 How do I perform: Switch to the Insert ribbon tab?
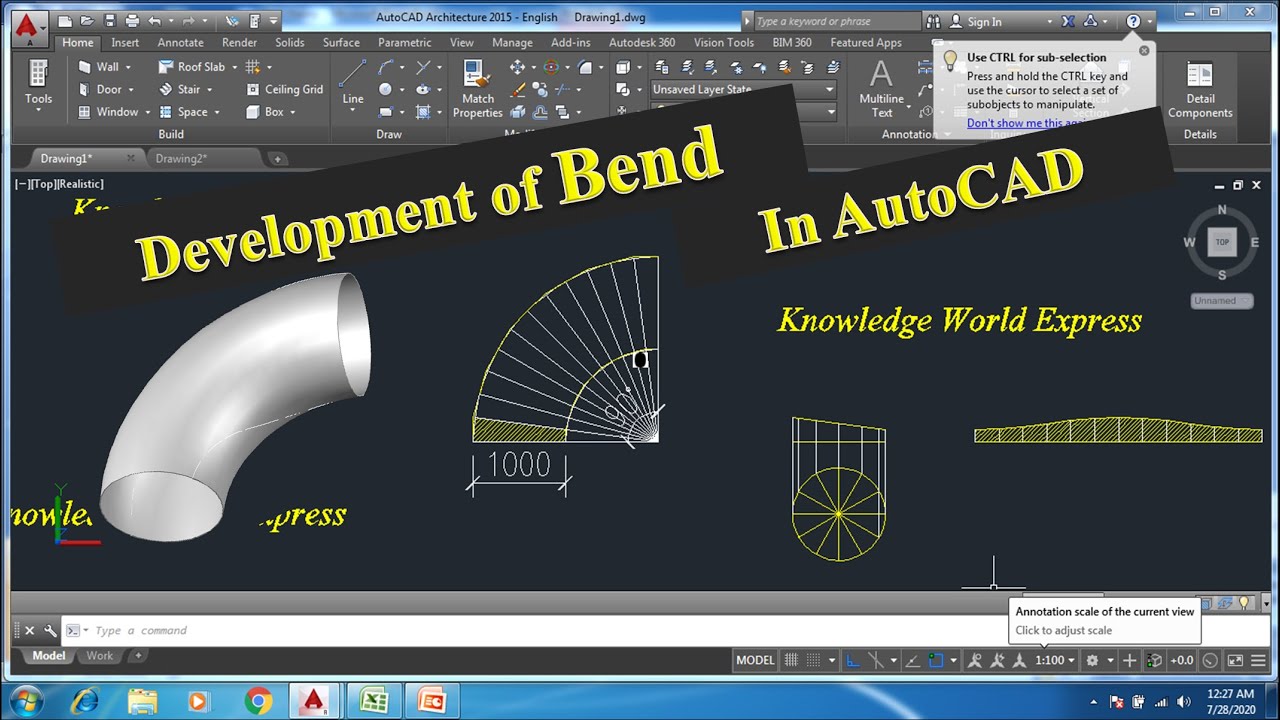[x=125, y=43]
